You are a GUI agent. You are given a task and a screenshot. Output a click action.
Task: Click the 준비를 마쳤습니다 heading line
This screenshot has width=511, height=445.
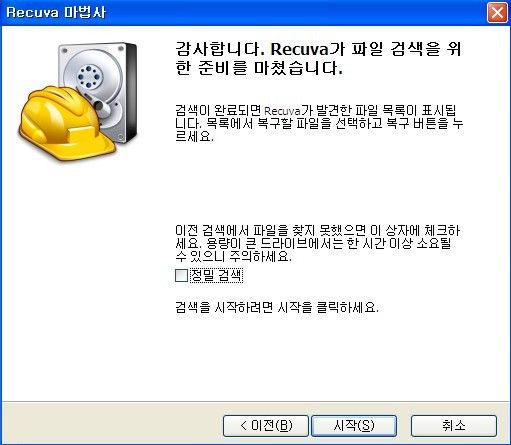coord(259,68)
